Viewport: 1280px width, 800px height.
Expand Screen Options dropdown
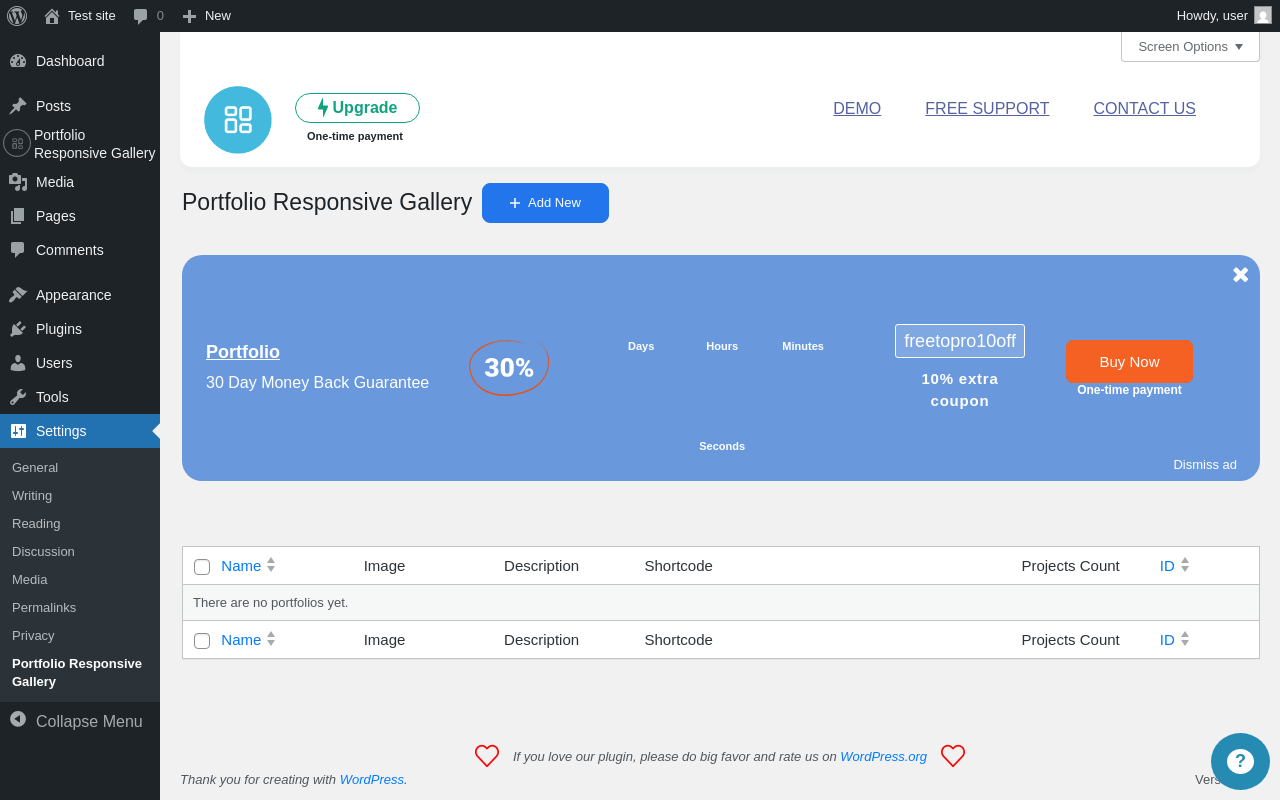coord(1190,46)
